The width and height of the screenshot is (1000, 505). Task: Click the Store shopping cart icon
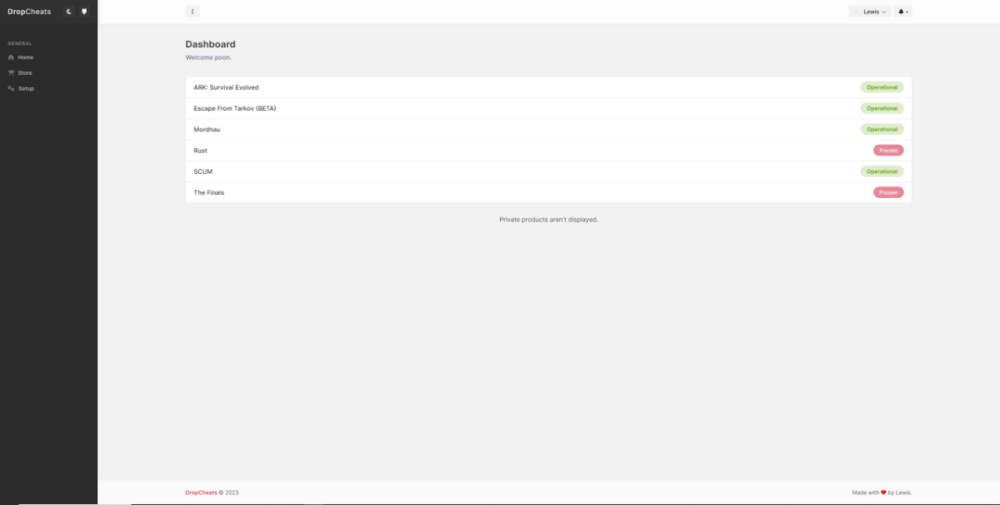click(x=11, y=73)
